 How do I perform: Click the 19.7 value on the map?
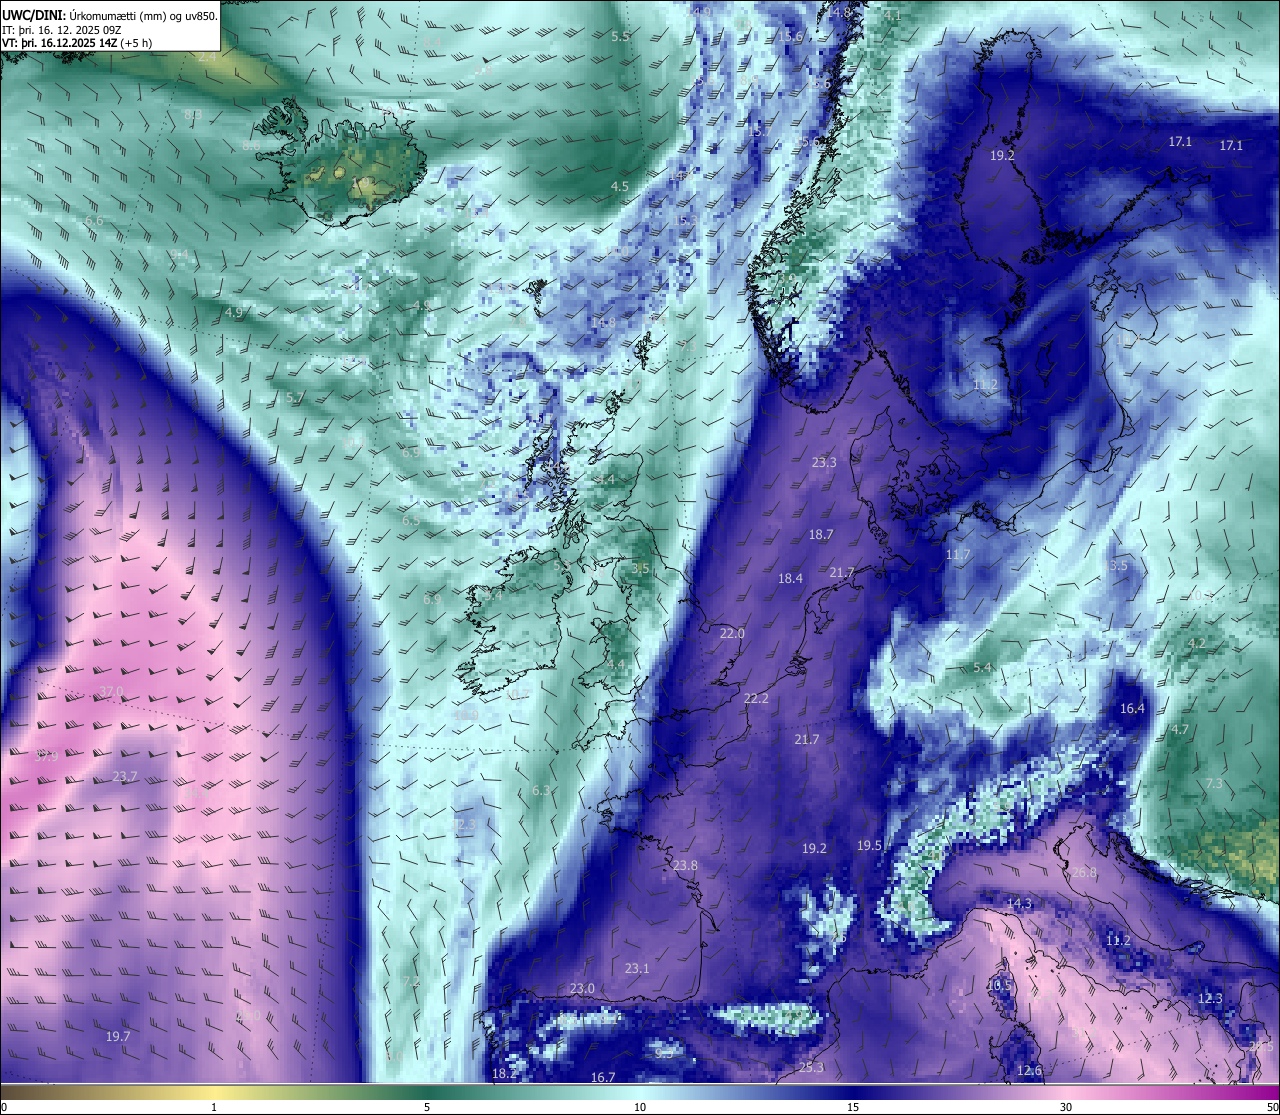coord(118,1036)
